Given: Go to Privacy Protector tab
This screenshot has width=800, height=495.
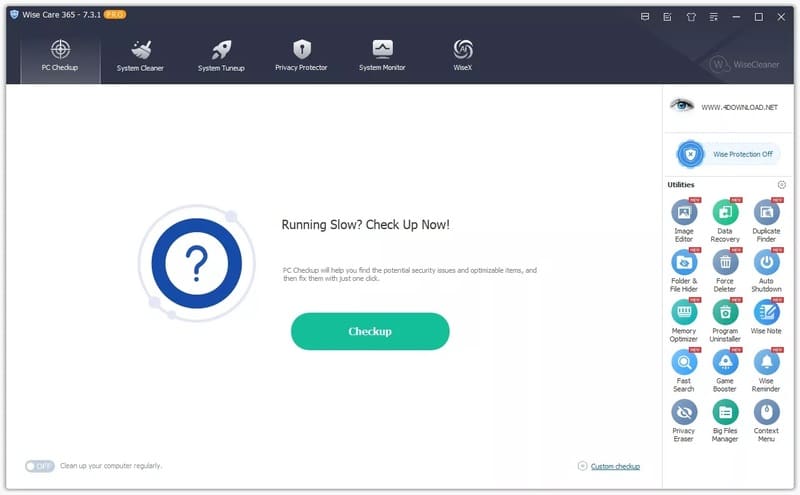Looking at the screenshot, I should click(x=302, y=56).
